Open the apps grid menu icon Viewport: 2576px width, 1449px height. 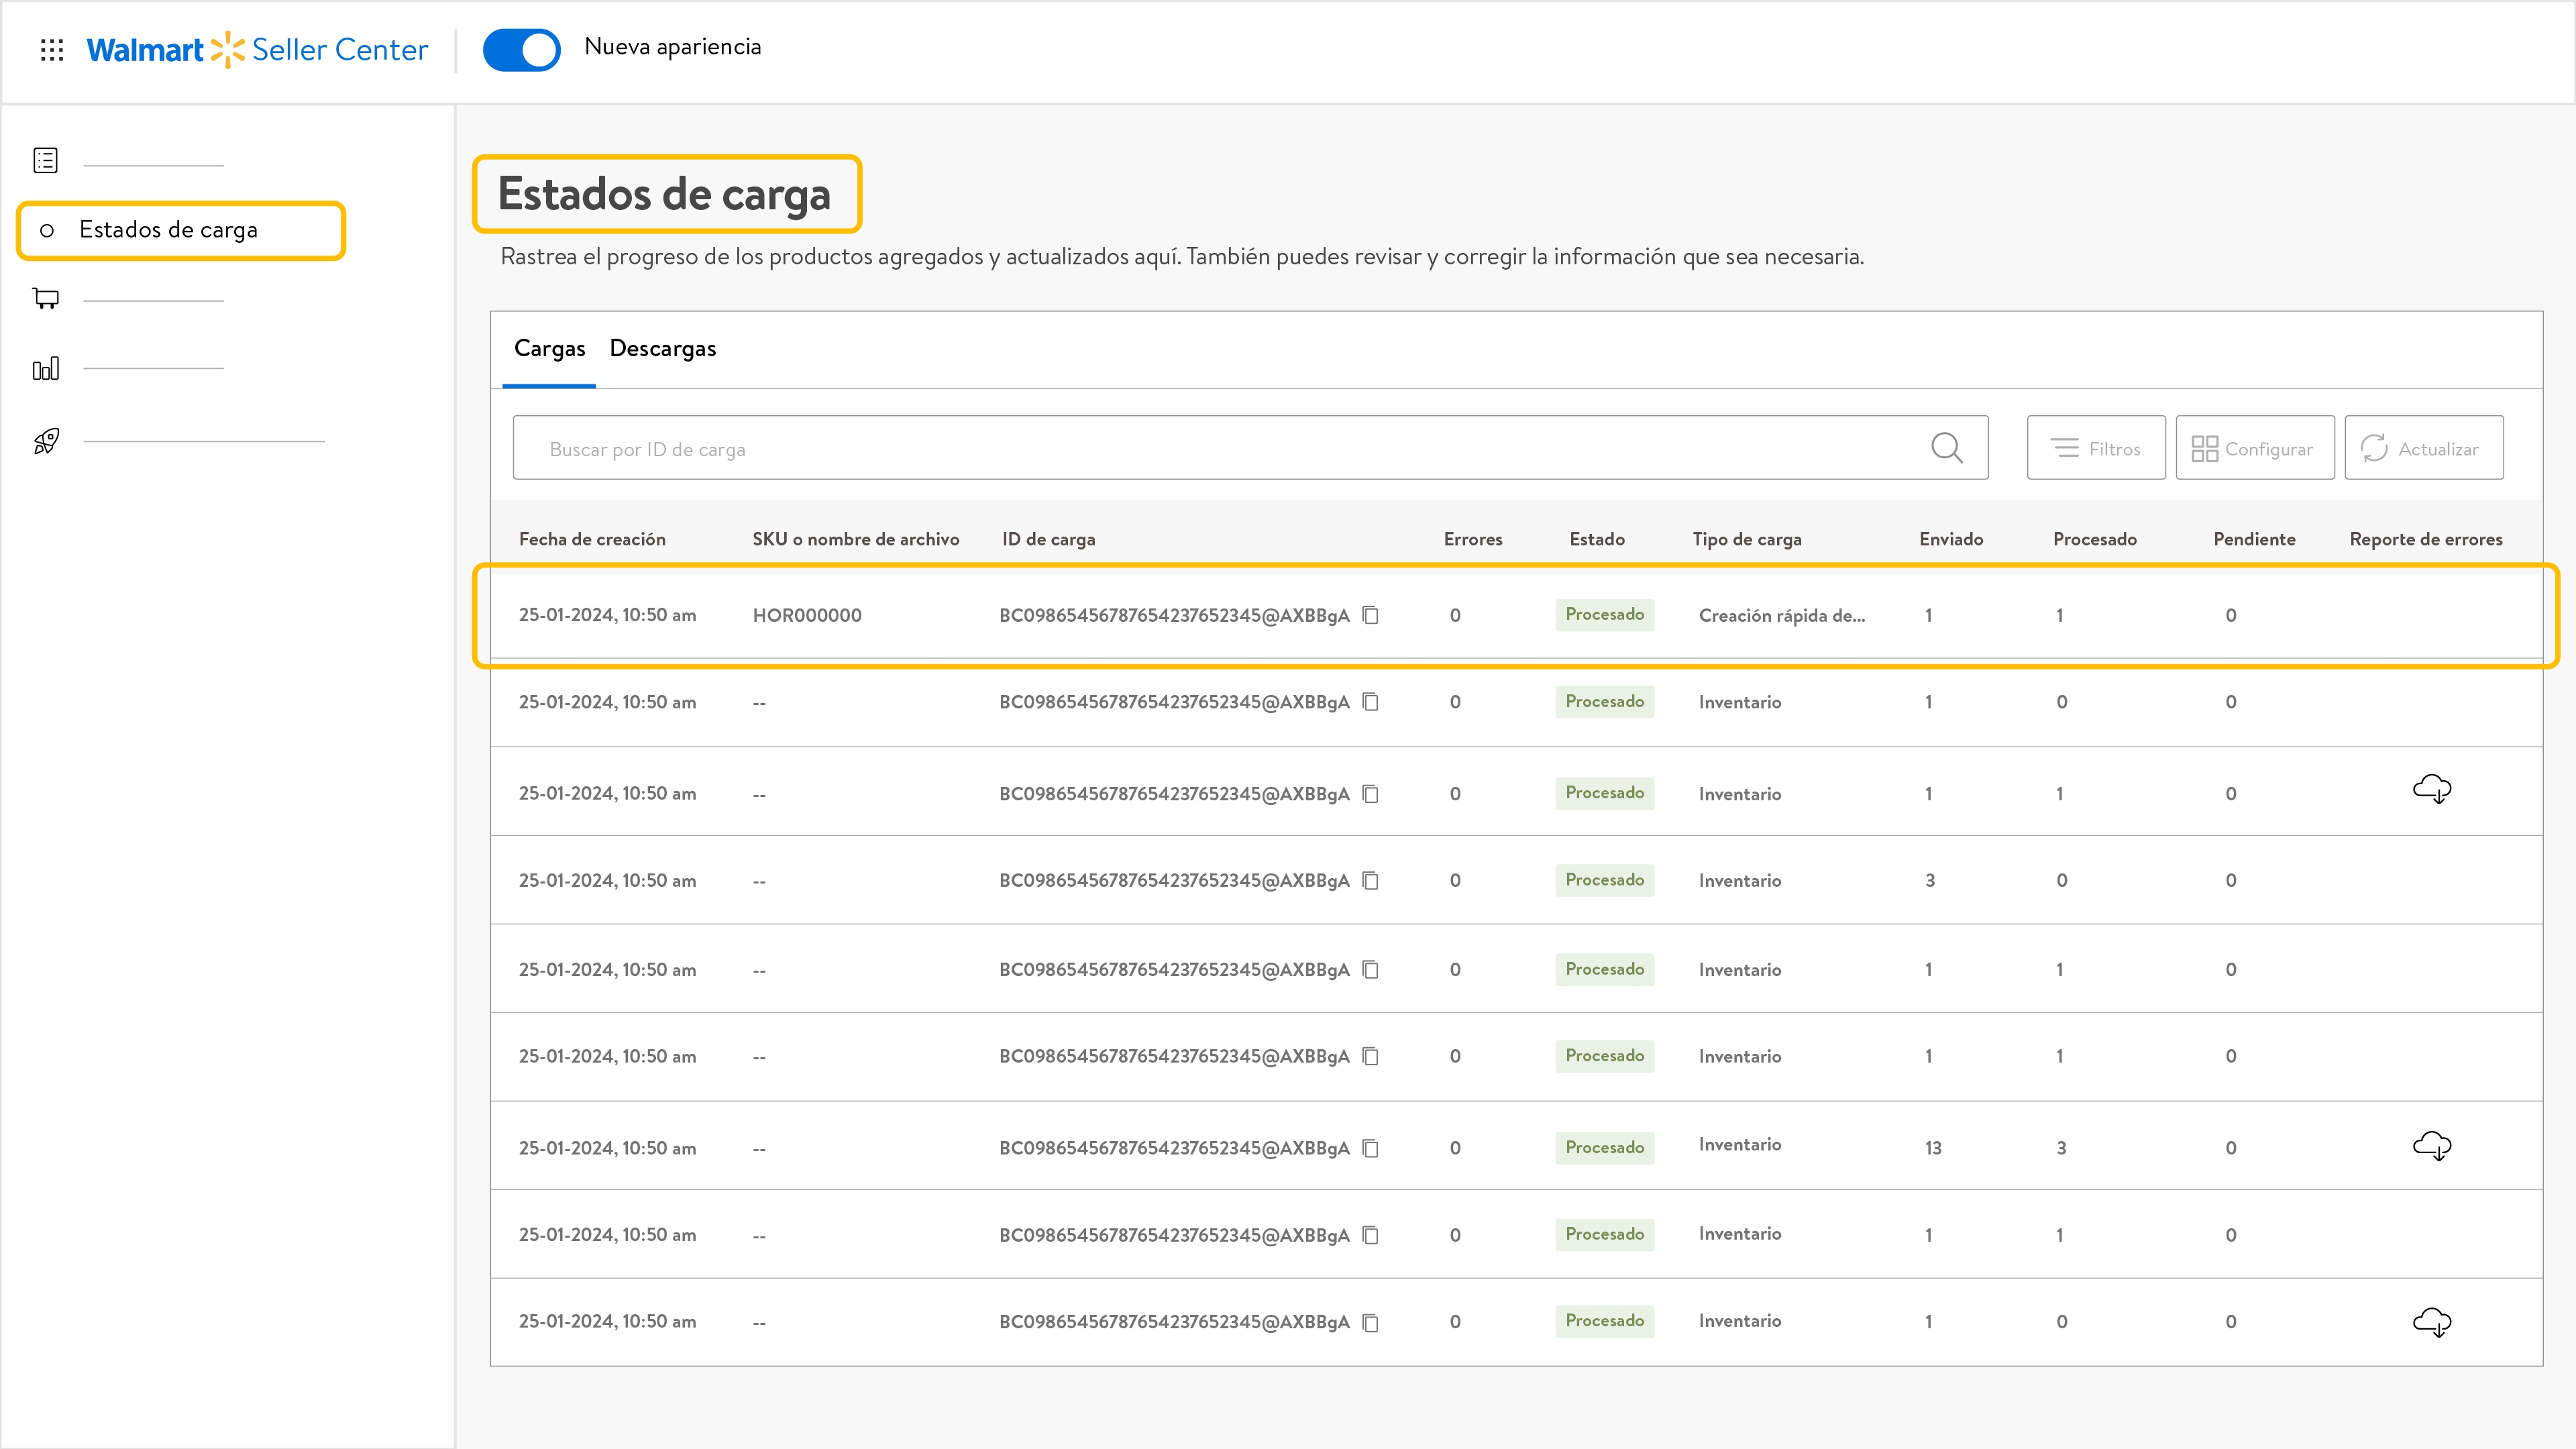(52, 50)
